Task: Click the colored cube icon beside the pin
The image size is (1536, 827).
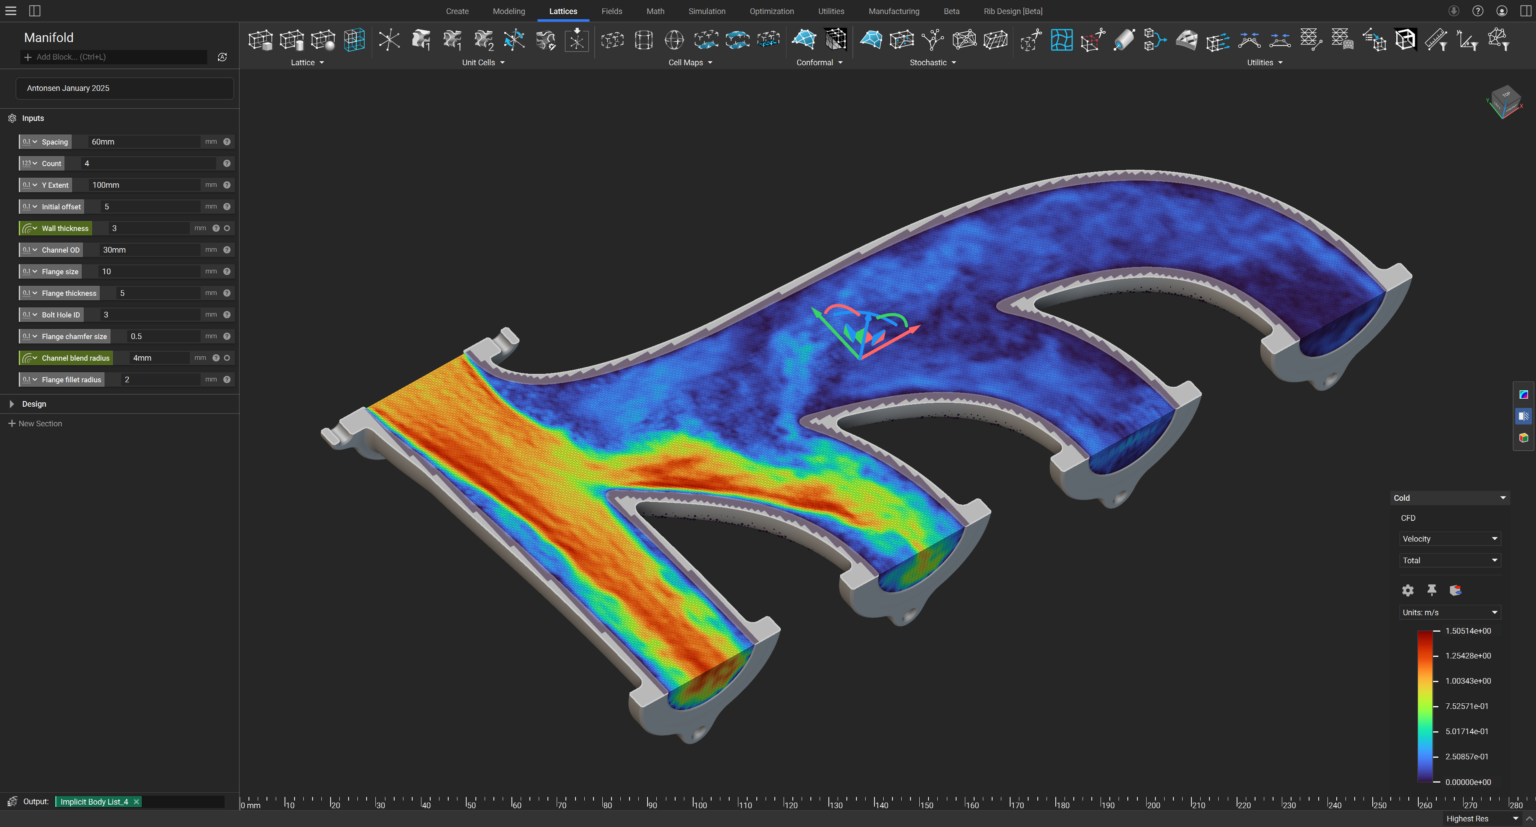Action: [x=1455, y=590]
